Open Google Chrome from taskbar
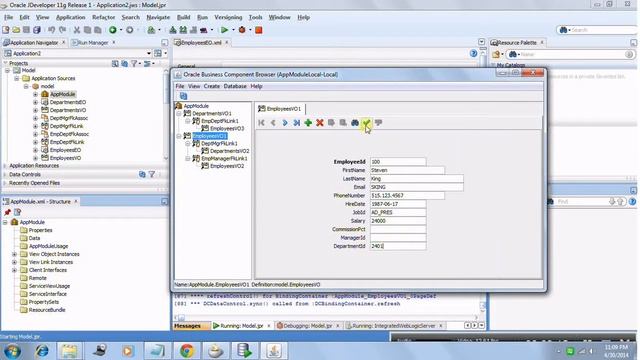 187,351
